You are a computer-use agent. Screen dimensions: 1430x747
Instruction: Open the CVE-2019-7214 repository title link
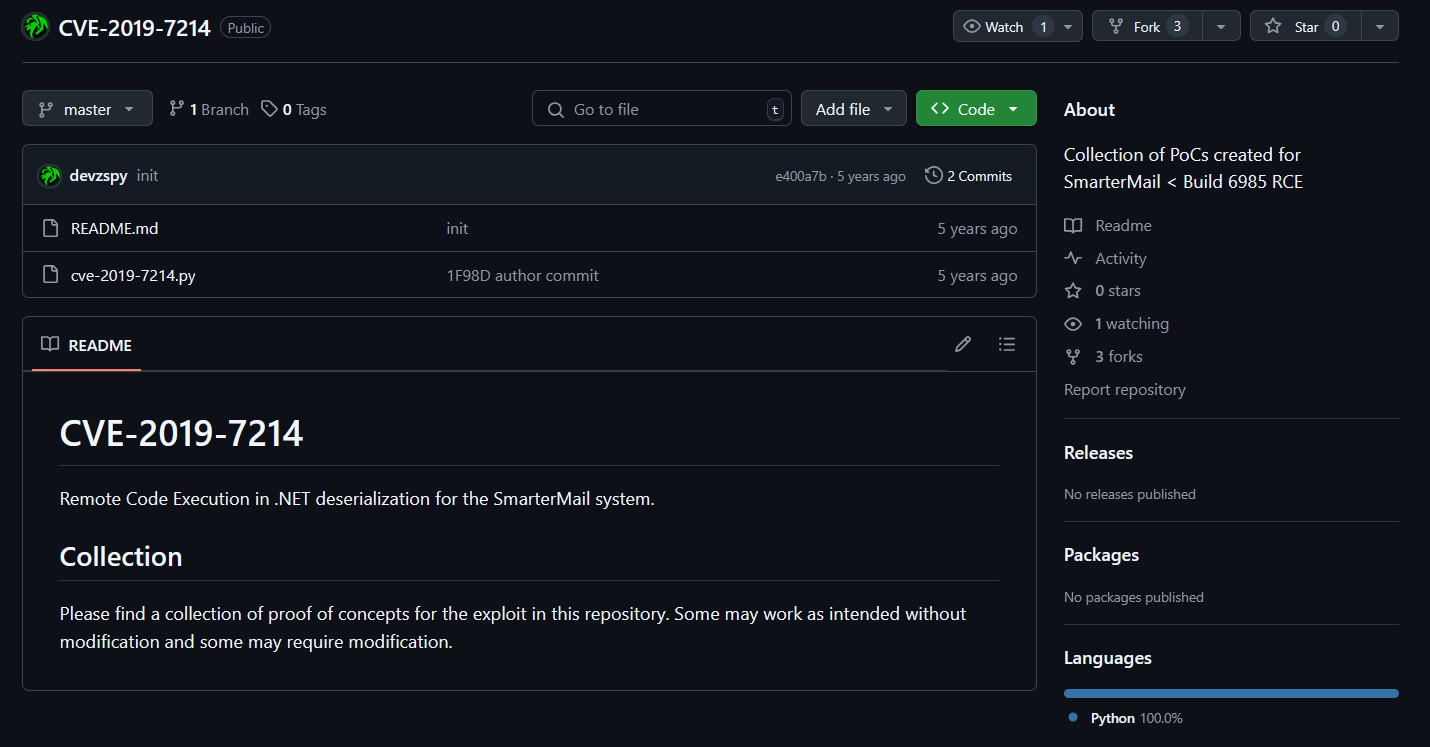pos(134,27)
